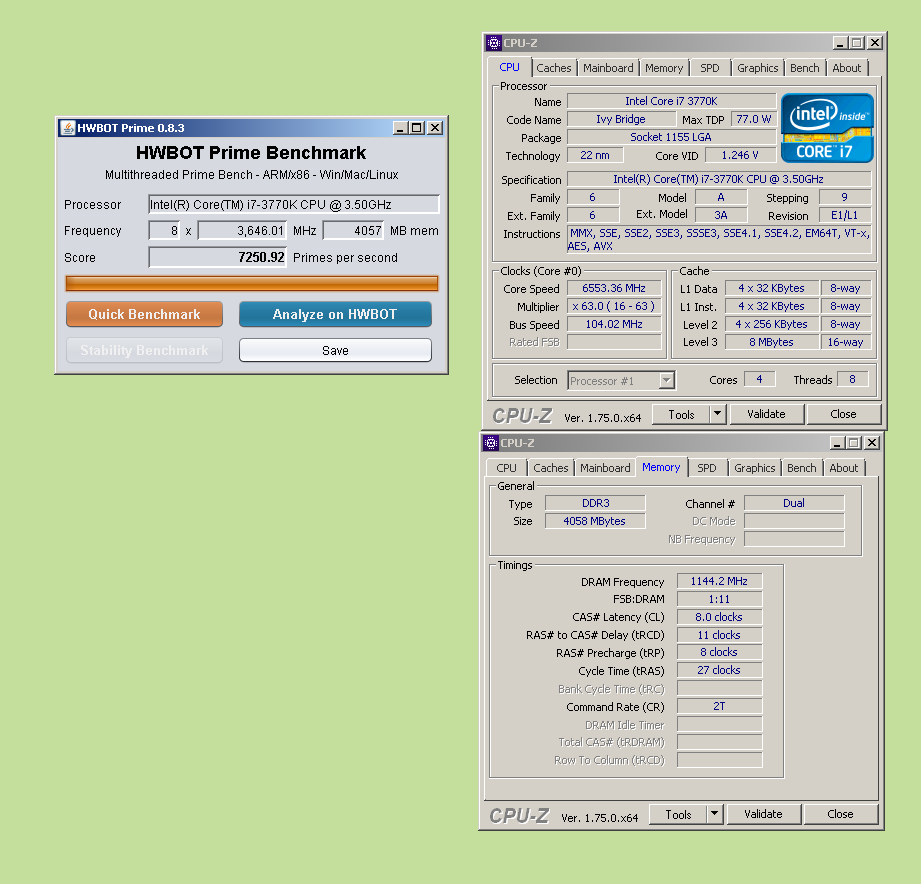Click the Intel Core i7 logo badge
921x884 pixels.
(x=827, y=128)
